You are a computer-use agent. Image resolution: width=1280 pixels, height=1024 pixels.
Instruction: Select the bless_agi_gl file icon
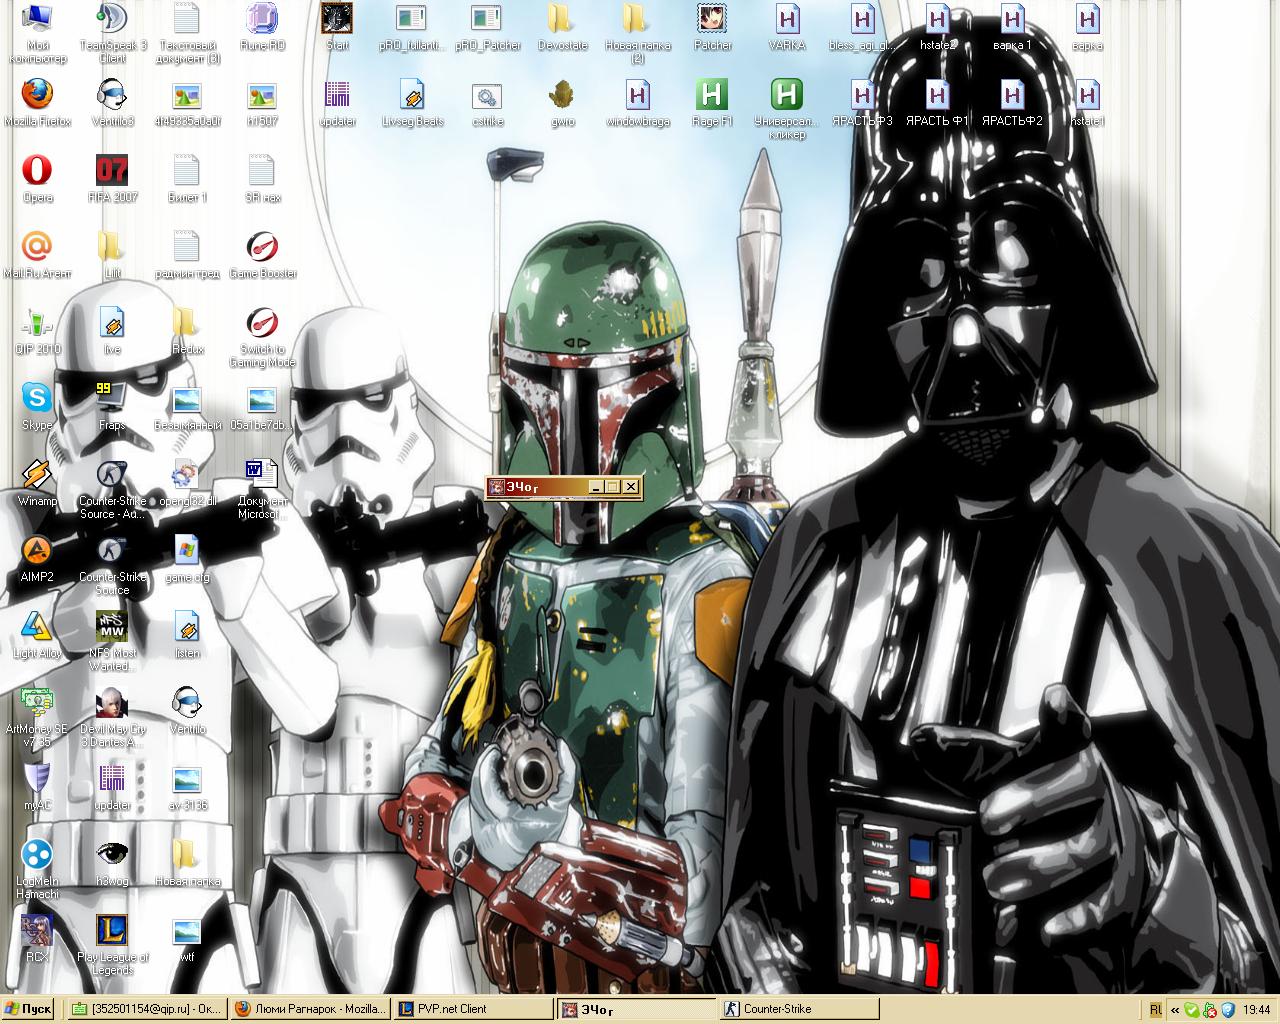(x=862, y=27)
